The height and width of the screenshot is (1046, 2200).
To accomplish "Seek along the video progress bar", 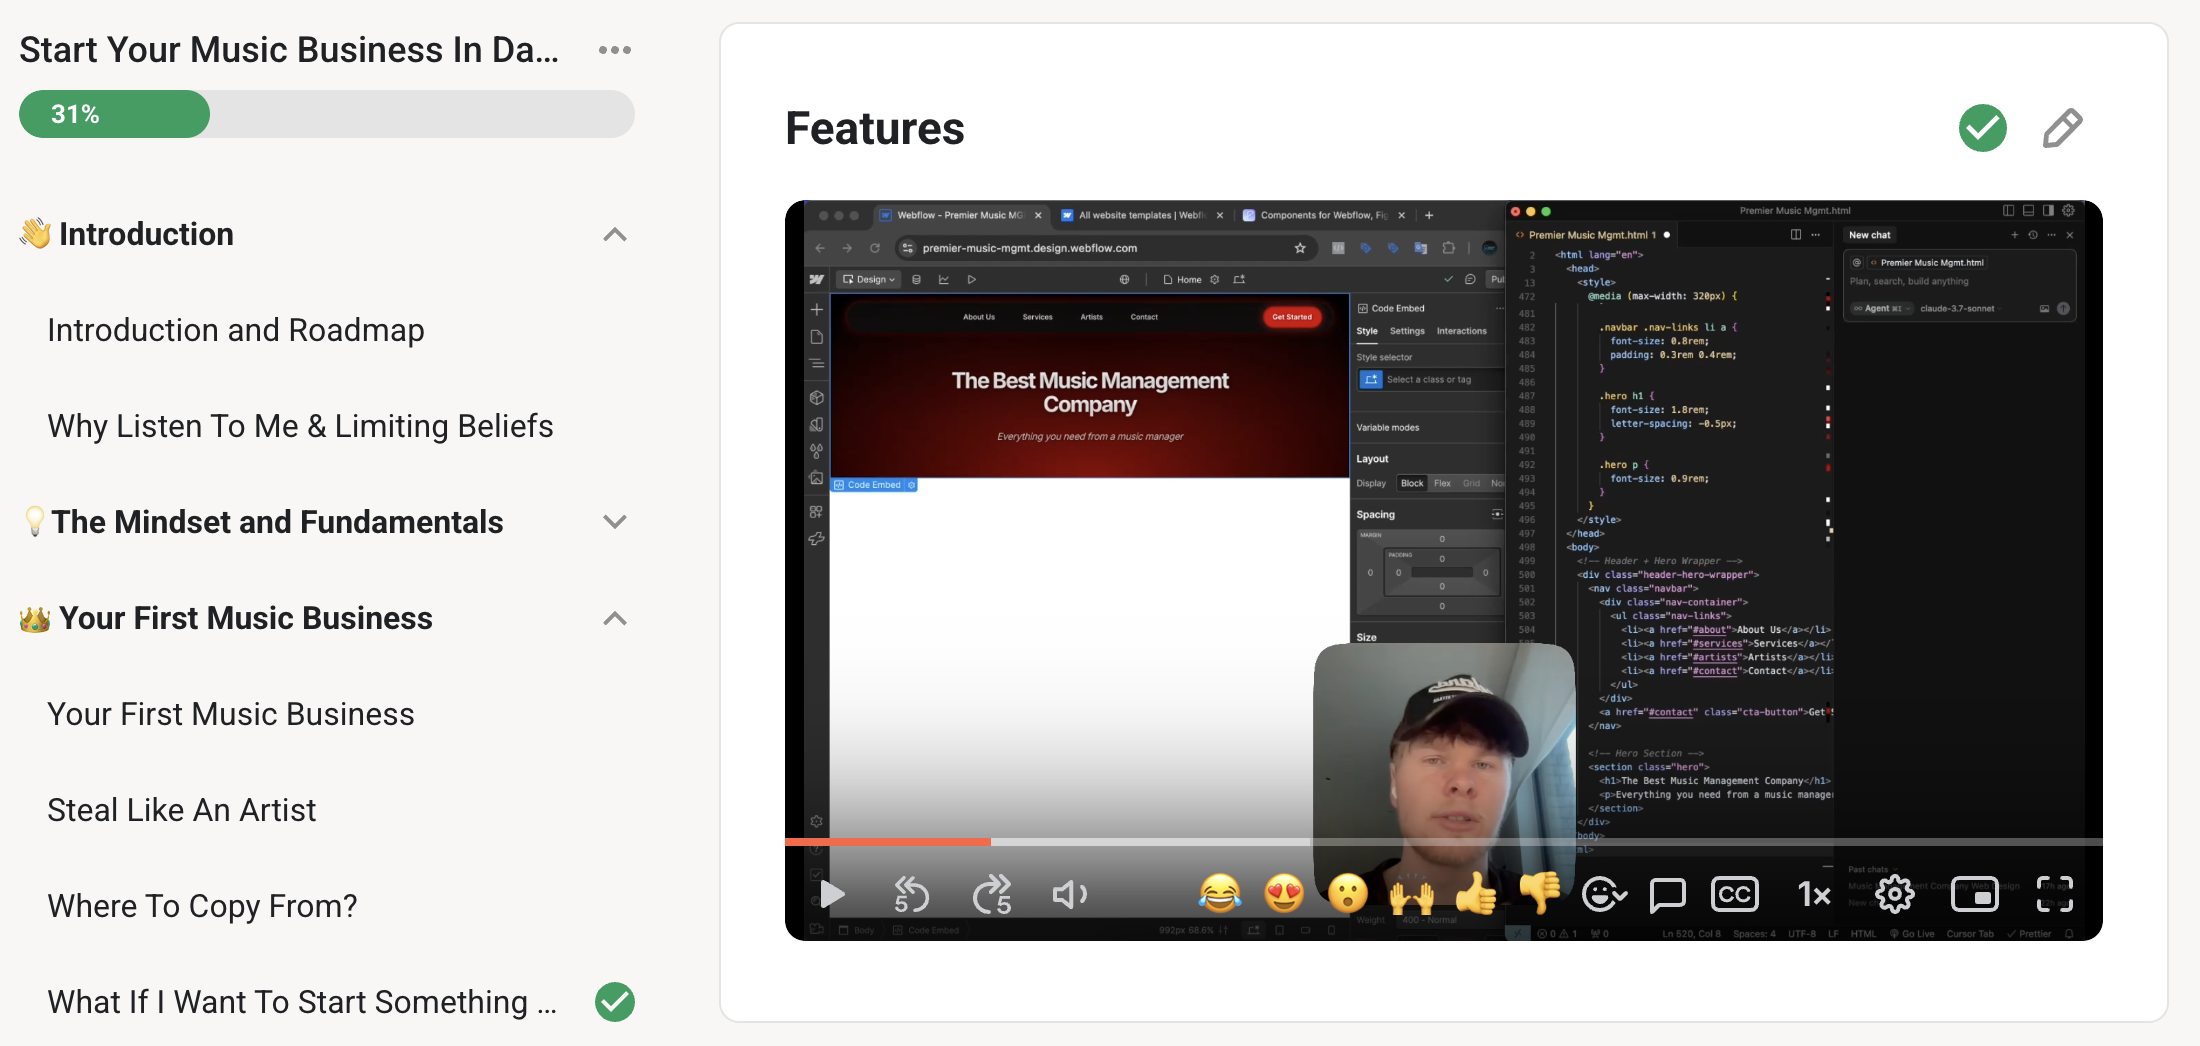I will (x=1443, y=842).
